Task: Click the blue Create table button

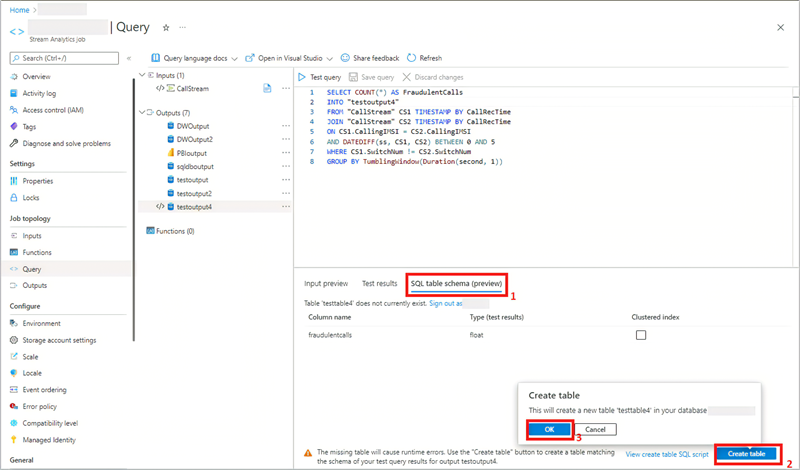Action: tap(746, 454)
